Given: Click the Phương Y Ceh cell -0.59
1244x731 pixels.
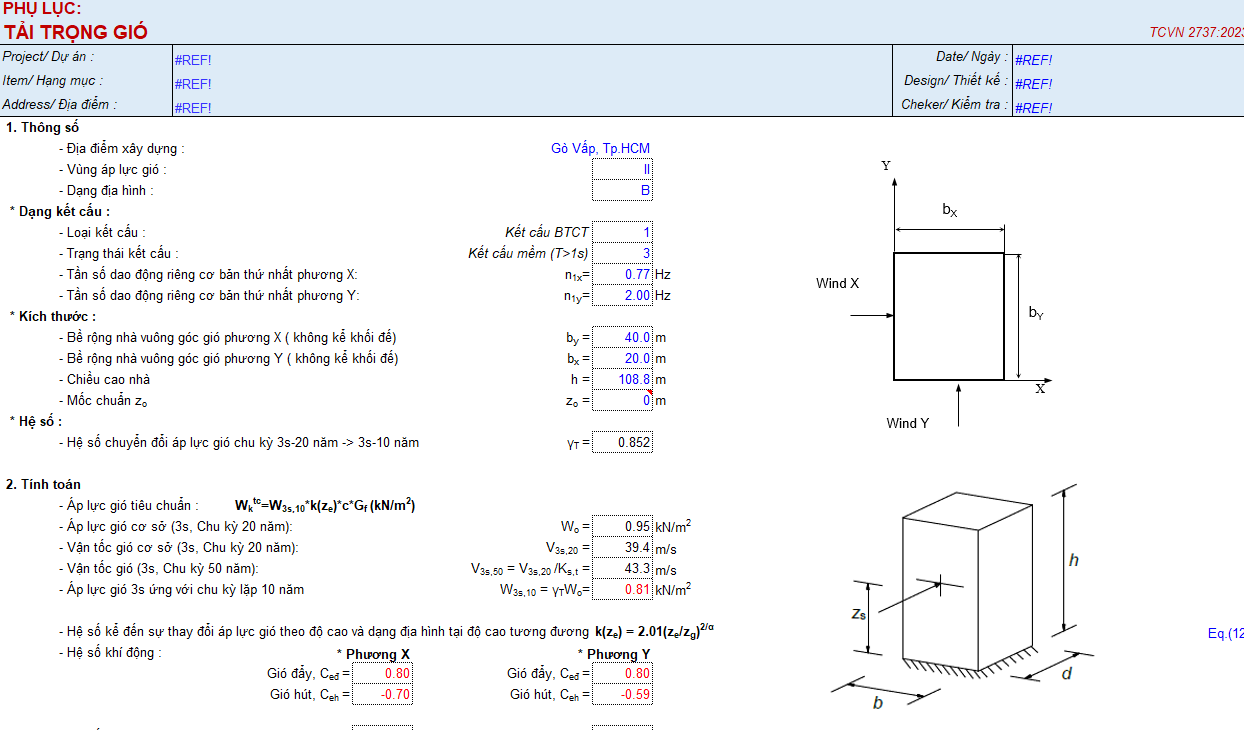Looking at the screenshot, I should pyautogui.click(x=622, y=695).
